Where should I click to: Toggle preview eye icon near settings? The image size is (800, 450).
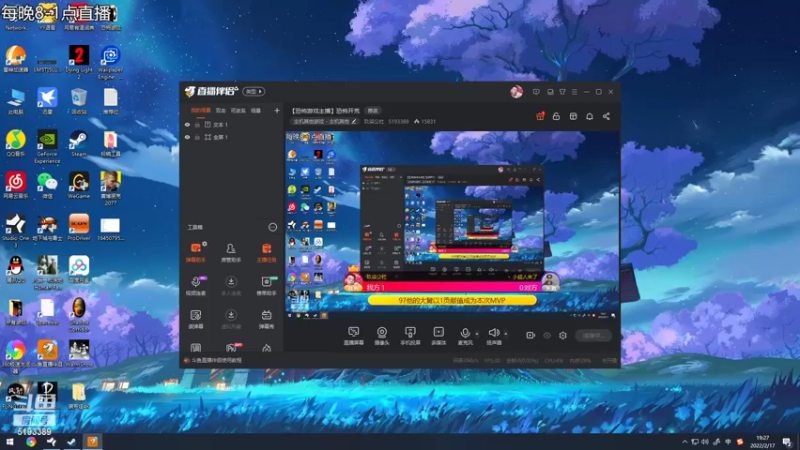547,335
